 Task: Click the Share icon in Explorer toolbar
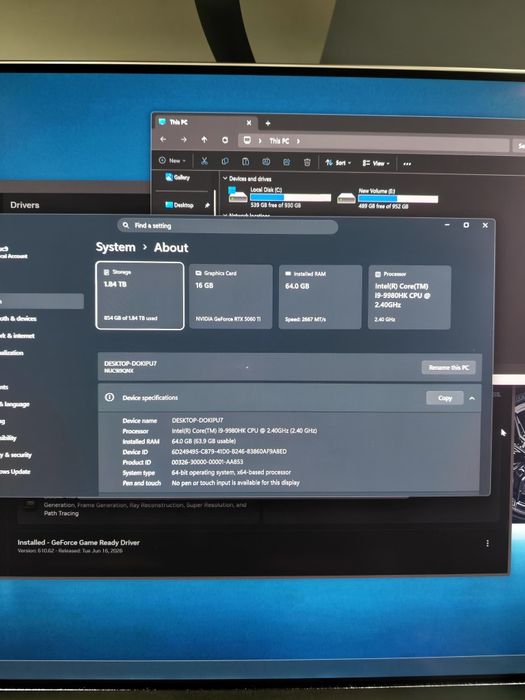point(287,162)
